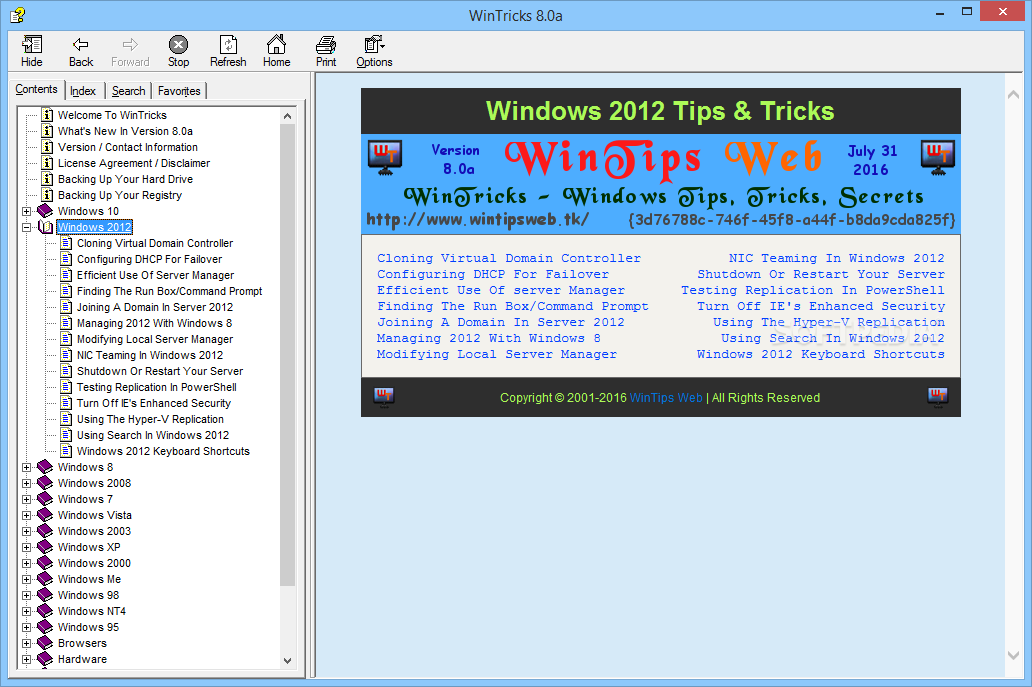Expand the Browsers tree node
1032x687 pixels.
click(26, 643)
